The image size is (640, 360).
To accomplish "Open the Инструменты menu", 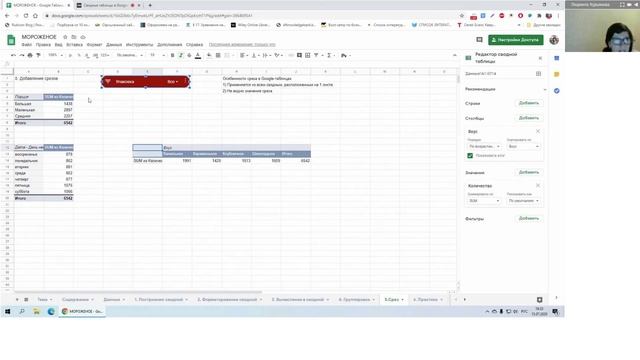I will [140, 44].
